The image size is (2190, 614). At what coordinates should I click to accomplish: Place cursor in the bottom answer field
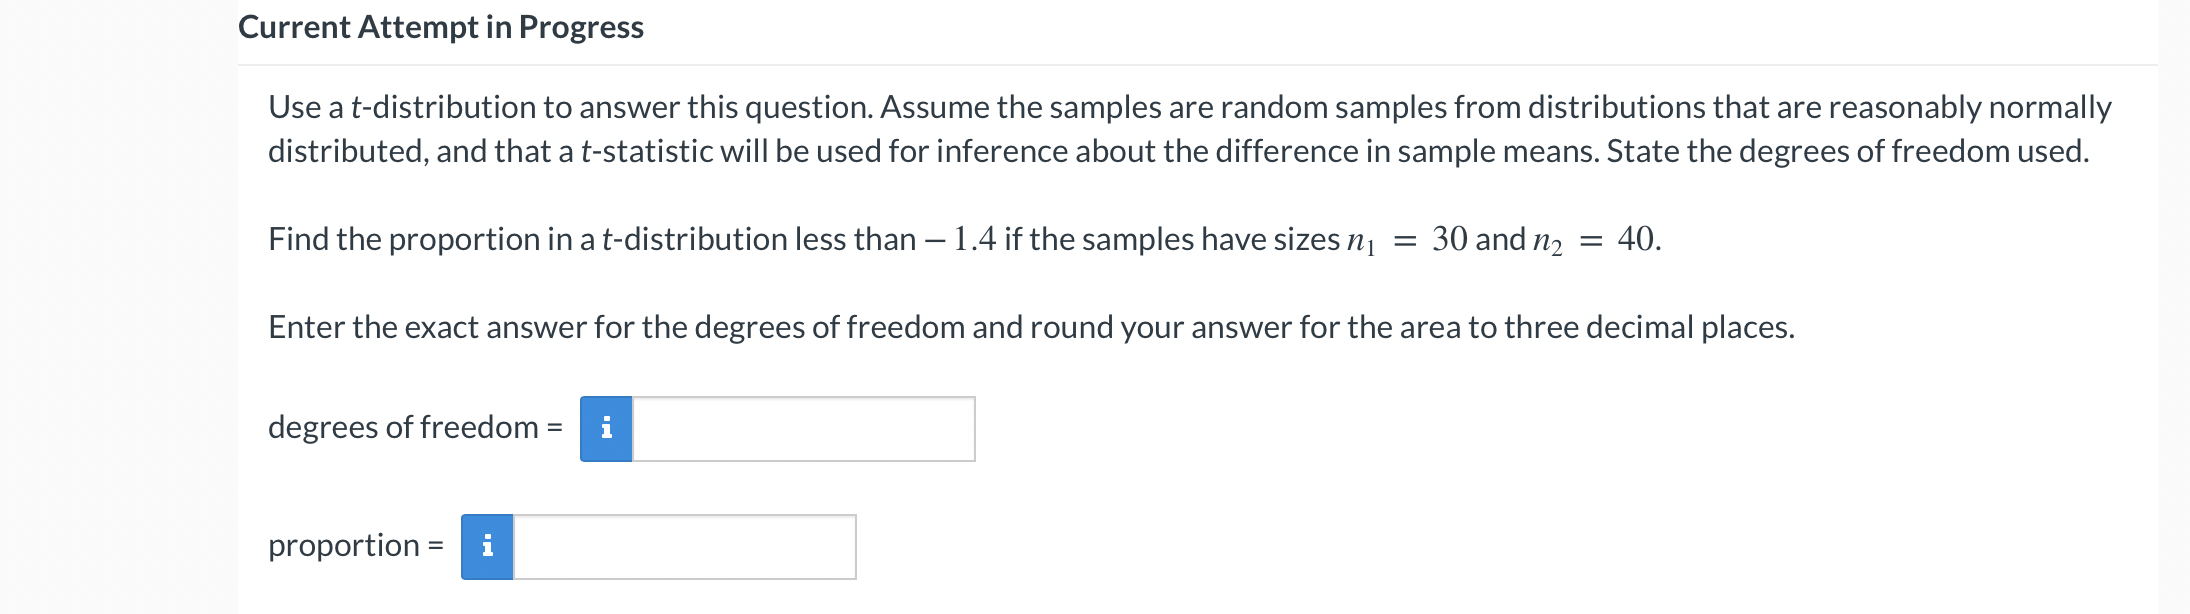685,545
